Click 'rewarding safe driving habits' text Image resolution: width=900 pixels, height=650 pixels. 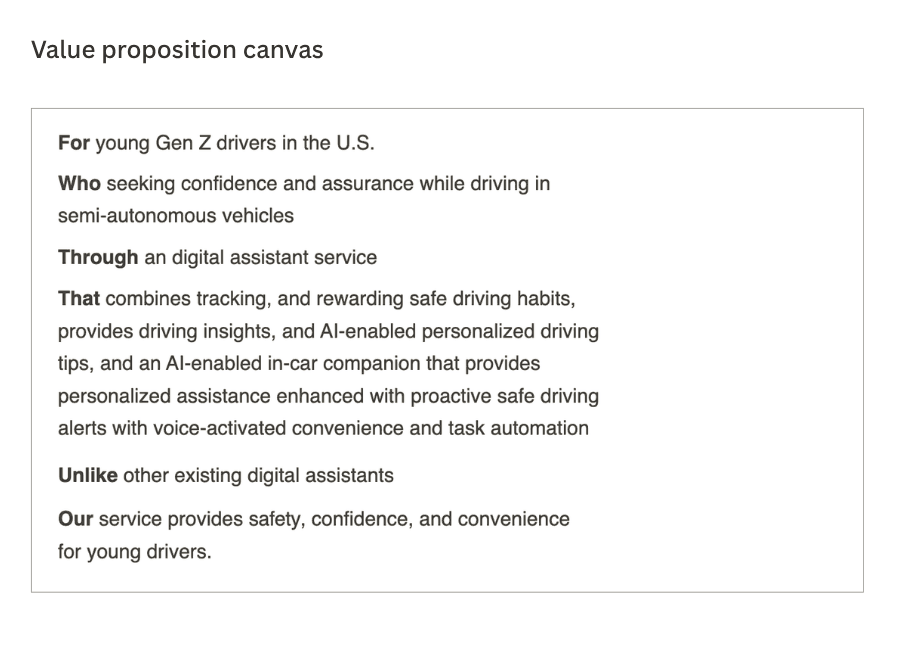[x=444, y=299]
